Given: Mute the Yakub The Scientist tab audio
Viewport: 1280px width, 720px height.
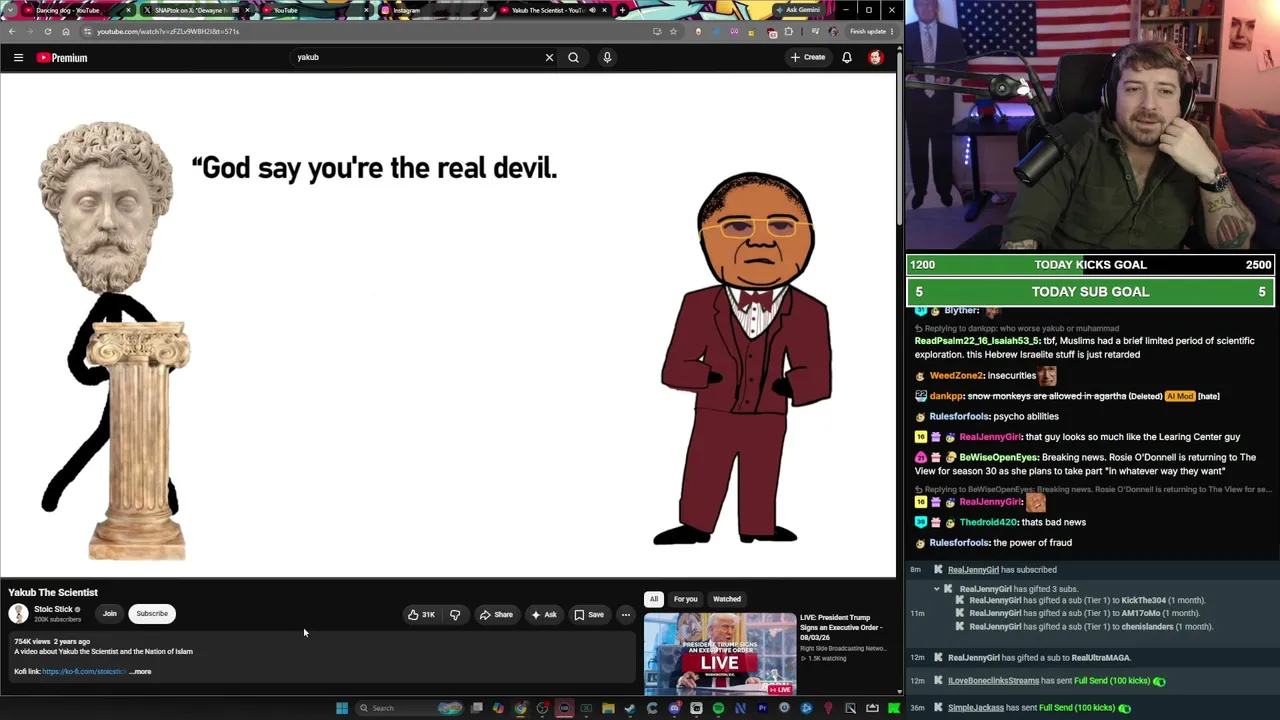Looking at the screenshot, I should click(x=592, y=10).
